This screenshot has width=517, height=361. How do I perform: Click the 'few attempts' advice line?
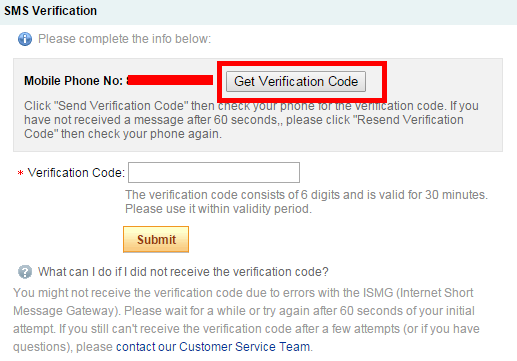click(246, 329)
